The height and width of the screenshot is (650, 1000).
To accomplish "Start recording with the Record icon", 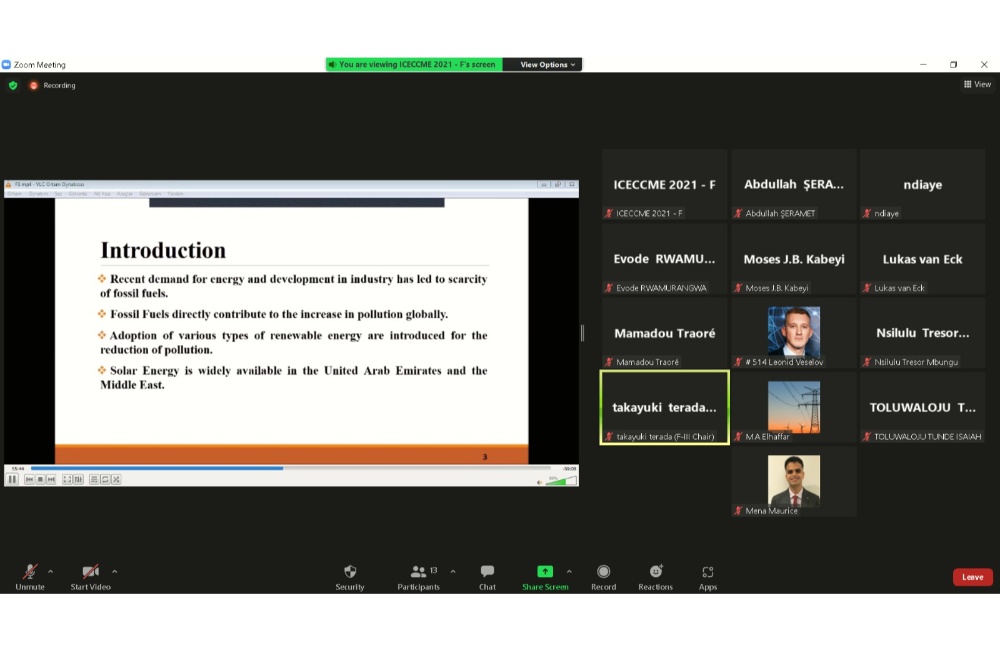I will (x=603, y=572).
